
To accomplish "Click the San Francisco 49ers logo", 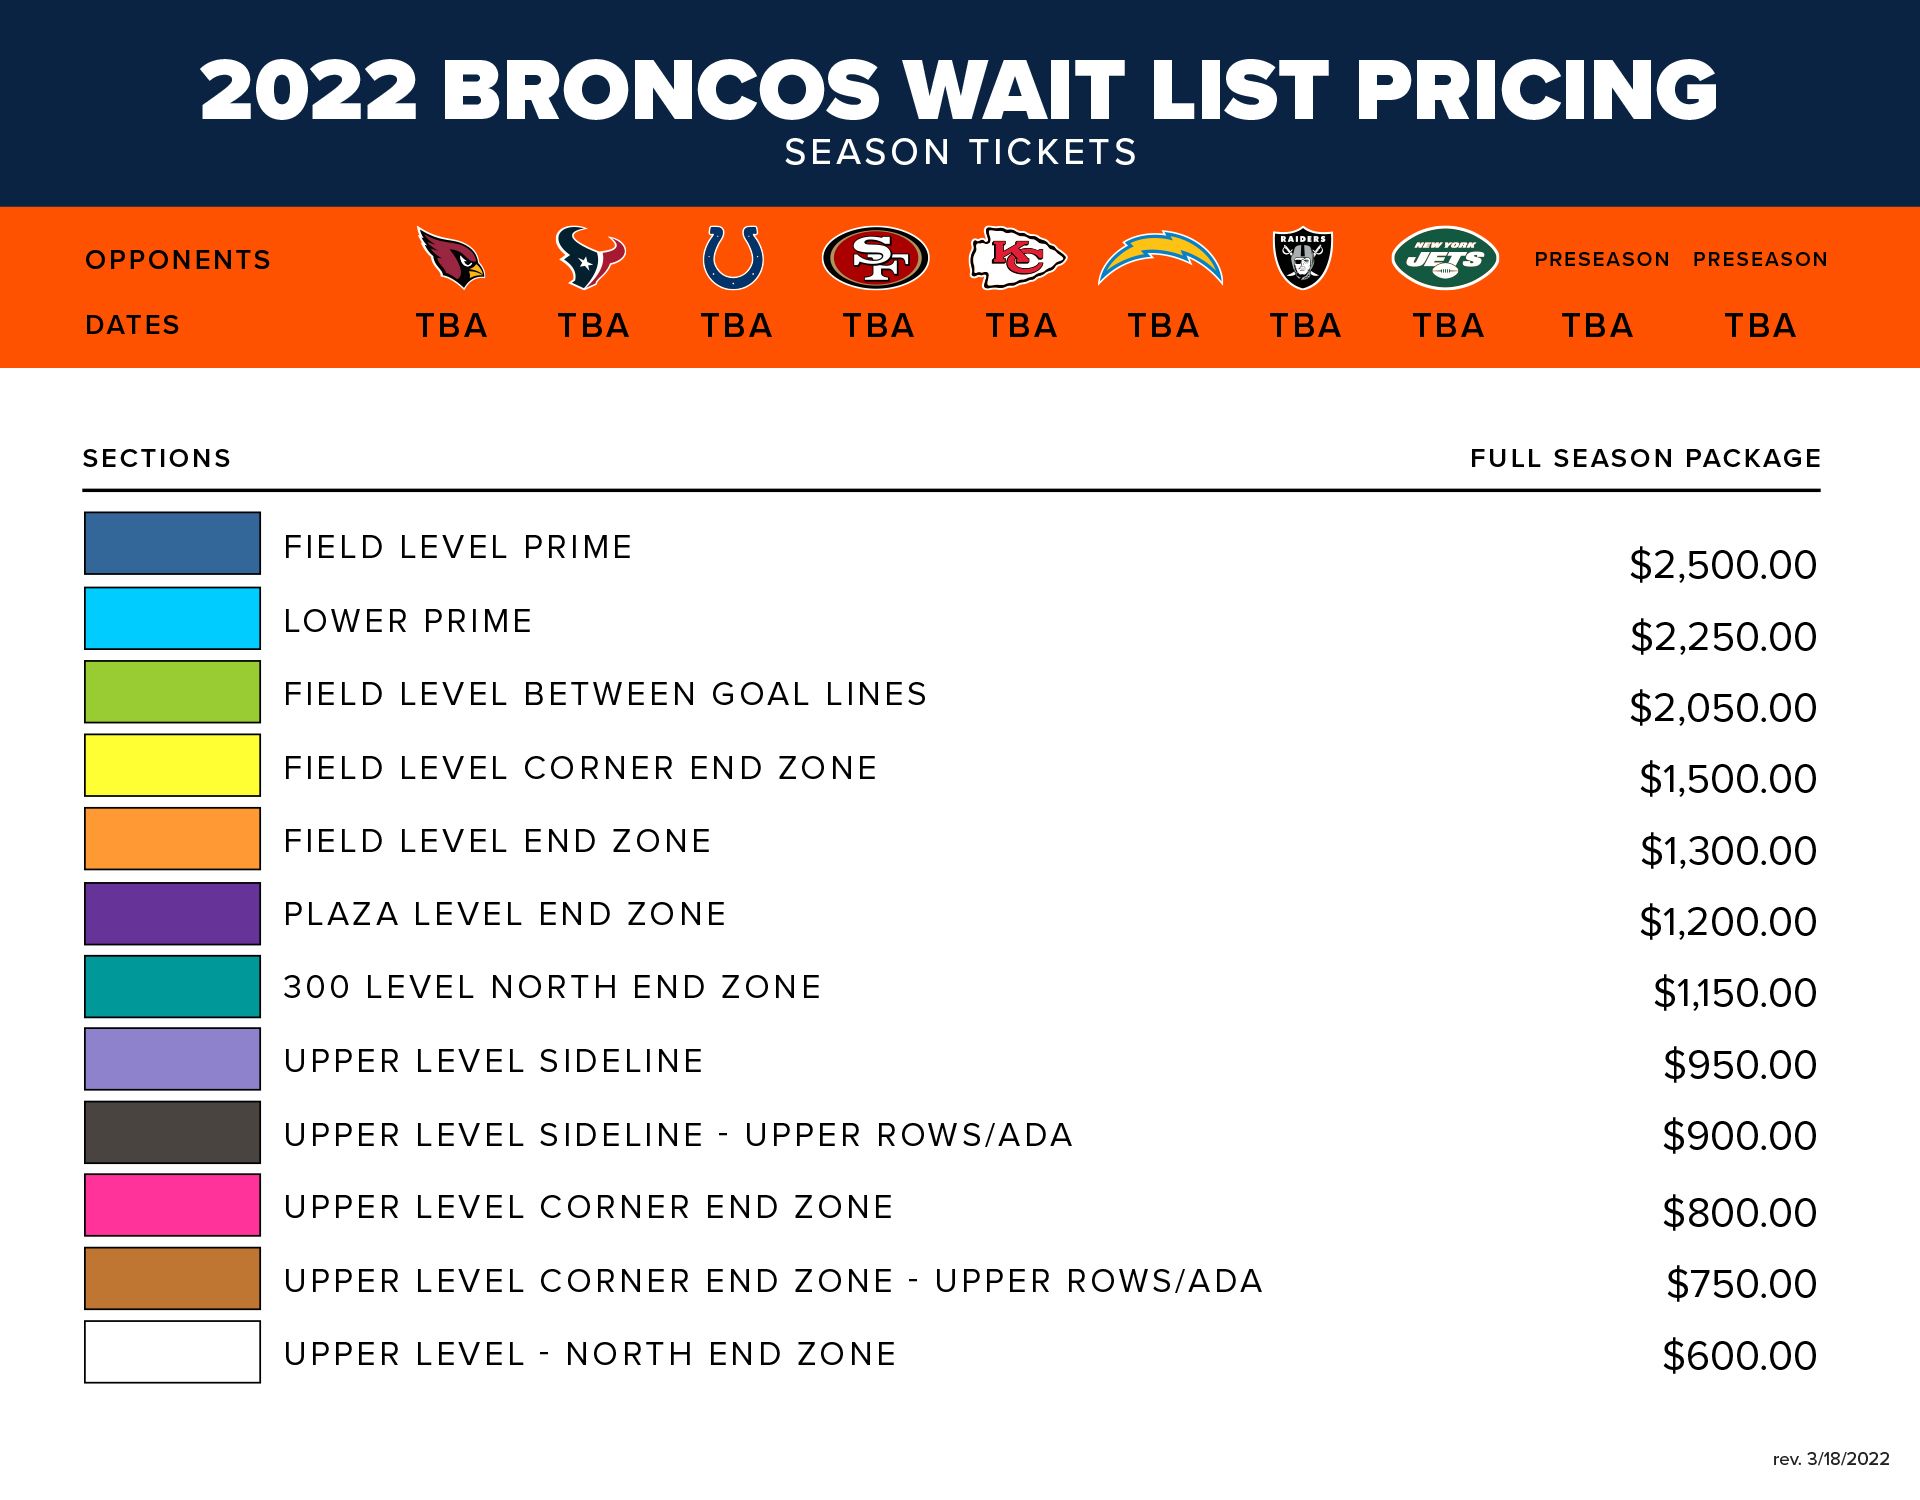I will click(x=876, y=258).
